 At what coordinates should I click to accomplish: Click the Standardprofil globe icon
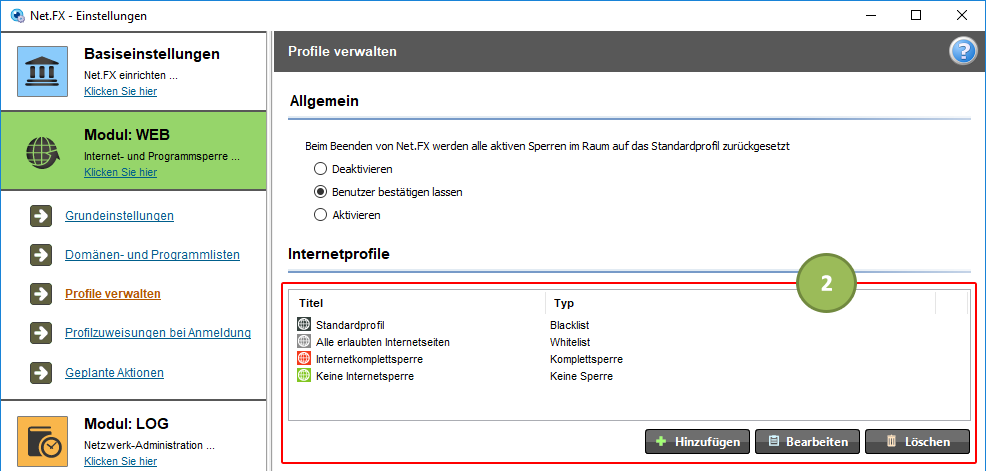[304, 325]
